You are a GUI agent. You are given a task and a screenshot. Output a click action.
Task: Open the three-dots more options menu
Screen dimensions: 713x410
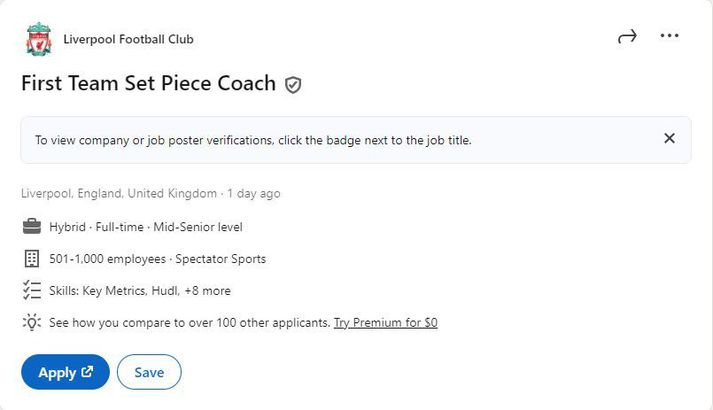[669, 35]
